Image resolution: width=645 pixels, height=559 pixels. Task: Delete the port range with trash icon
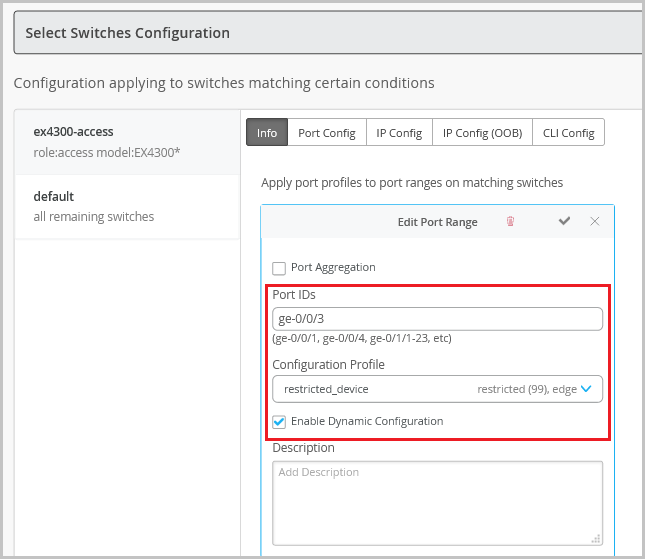510,222
